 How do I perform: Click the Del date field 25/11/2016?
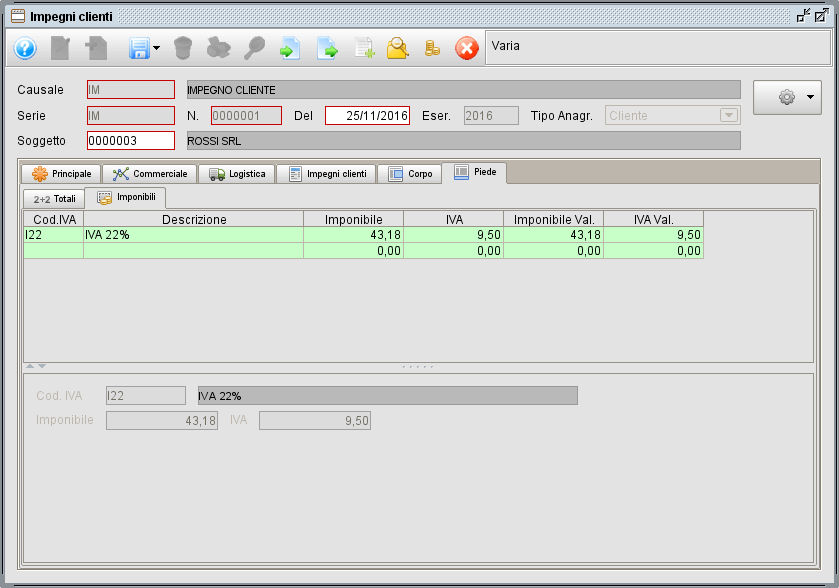367,115
